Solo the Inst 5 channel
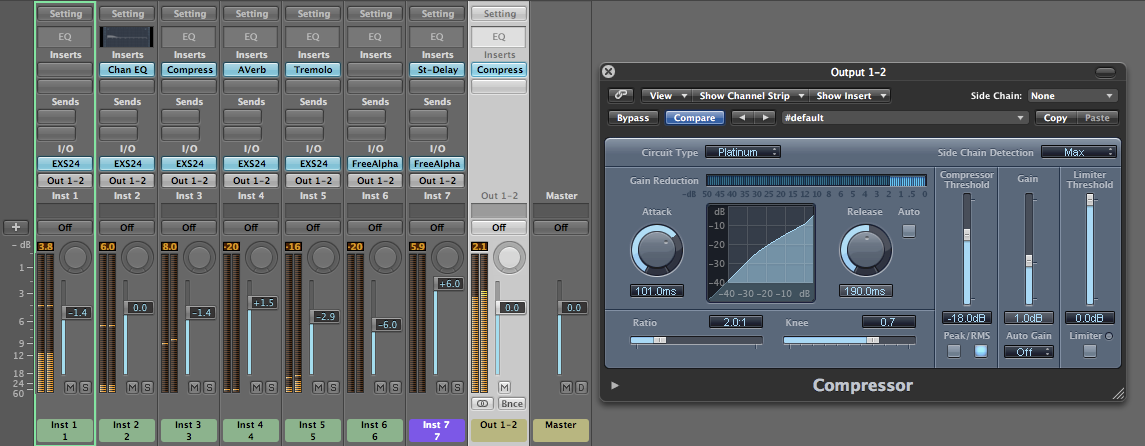1145x446 pixels. pyautogui.click(x=334, y=387)
